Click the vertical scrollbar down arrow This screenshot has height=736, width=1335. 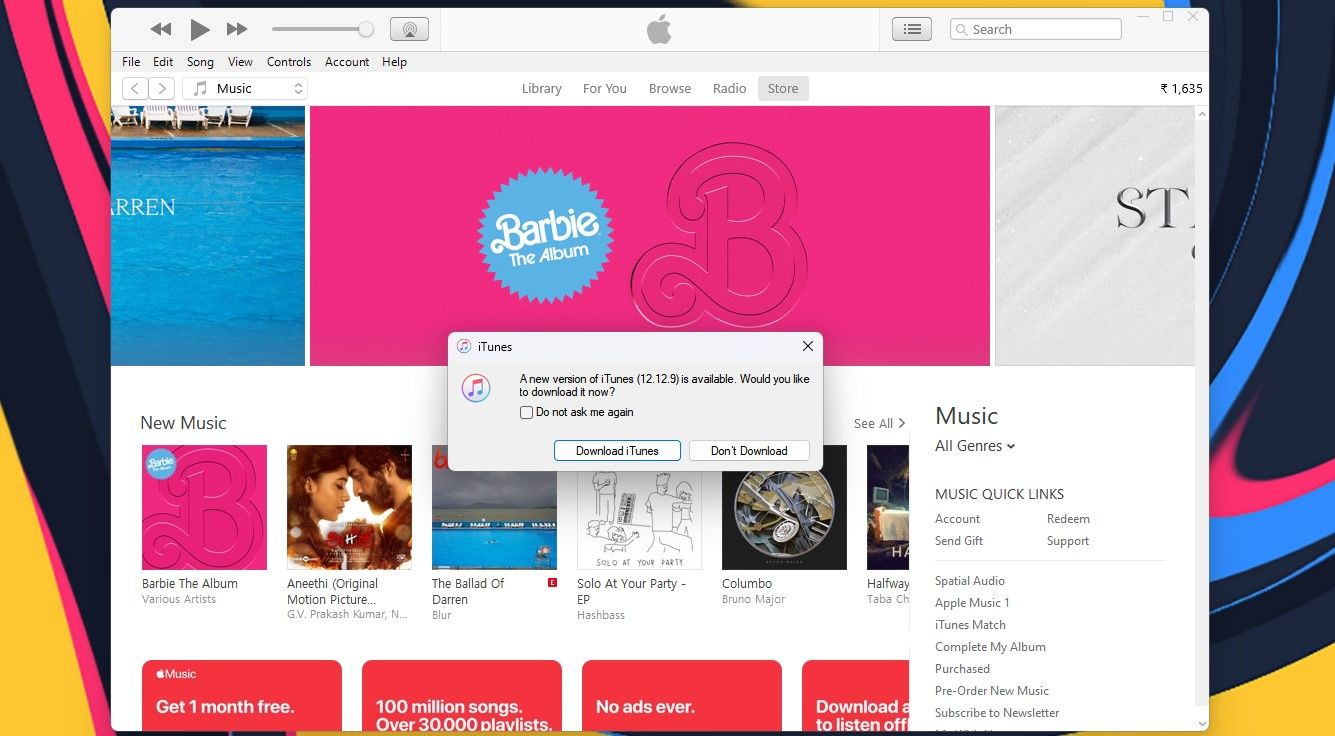click(x=1202, y=722)
